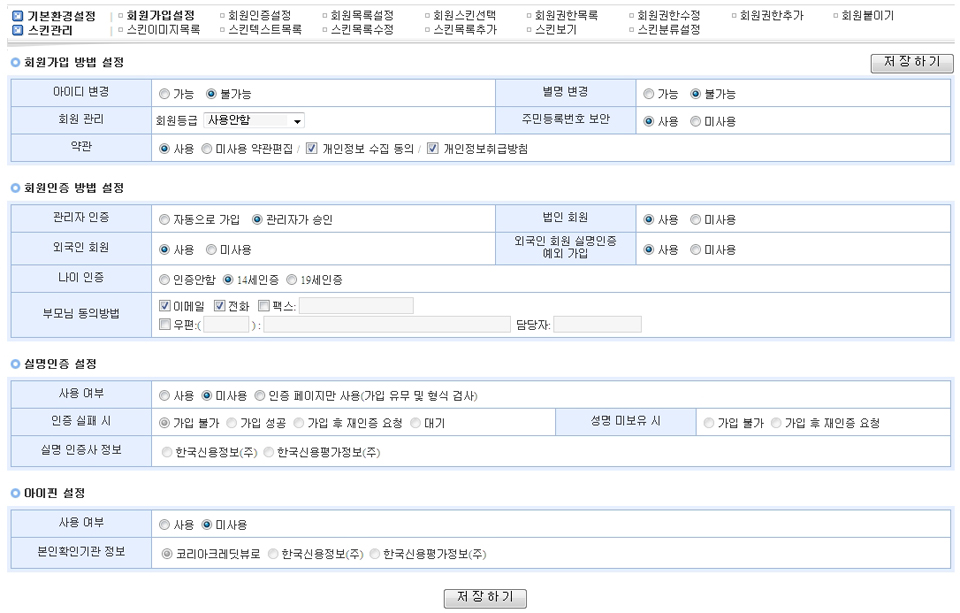This screenshot has width=960, height=613.
Task: Select 사용 under 아이핀 설정 사용 여부
Action: (165, 525)
